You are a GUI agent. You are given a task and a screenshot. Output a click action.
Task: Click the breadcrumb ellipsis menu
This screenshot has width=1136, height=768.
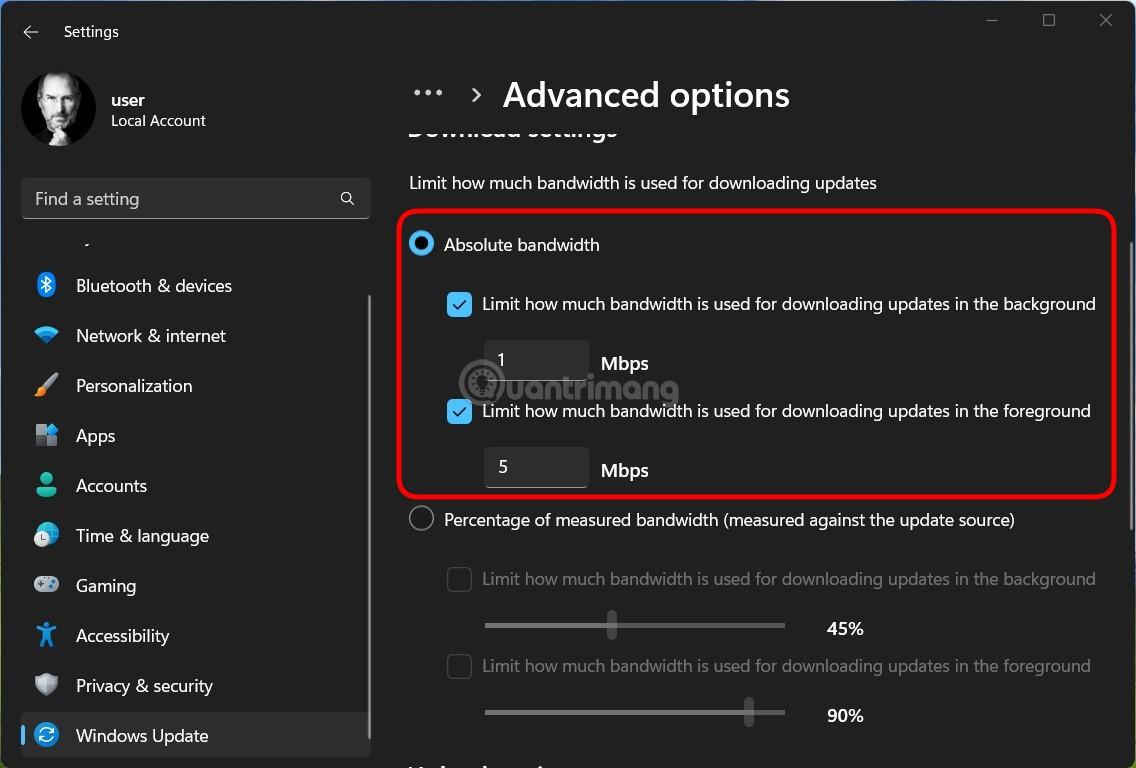[x=428, y=93]
